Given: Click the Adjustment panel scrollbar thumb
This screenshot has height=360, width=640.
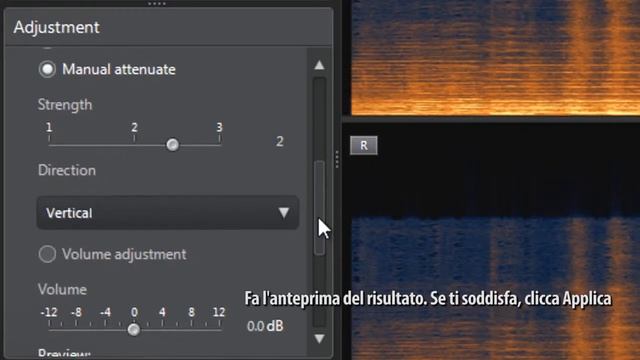Looking at the screenshot, I should pyautogui.click(x=320, y=208).
